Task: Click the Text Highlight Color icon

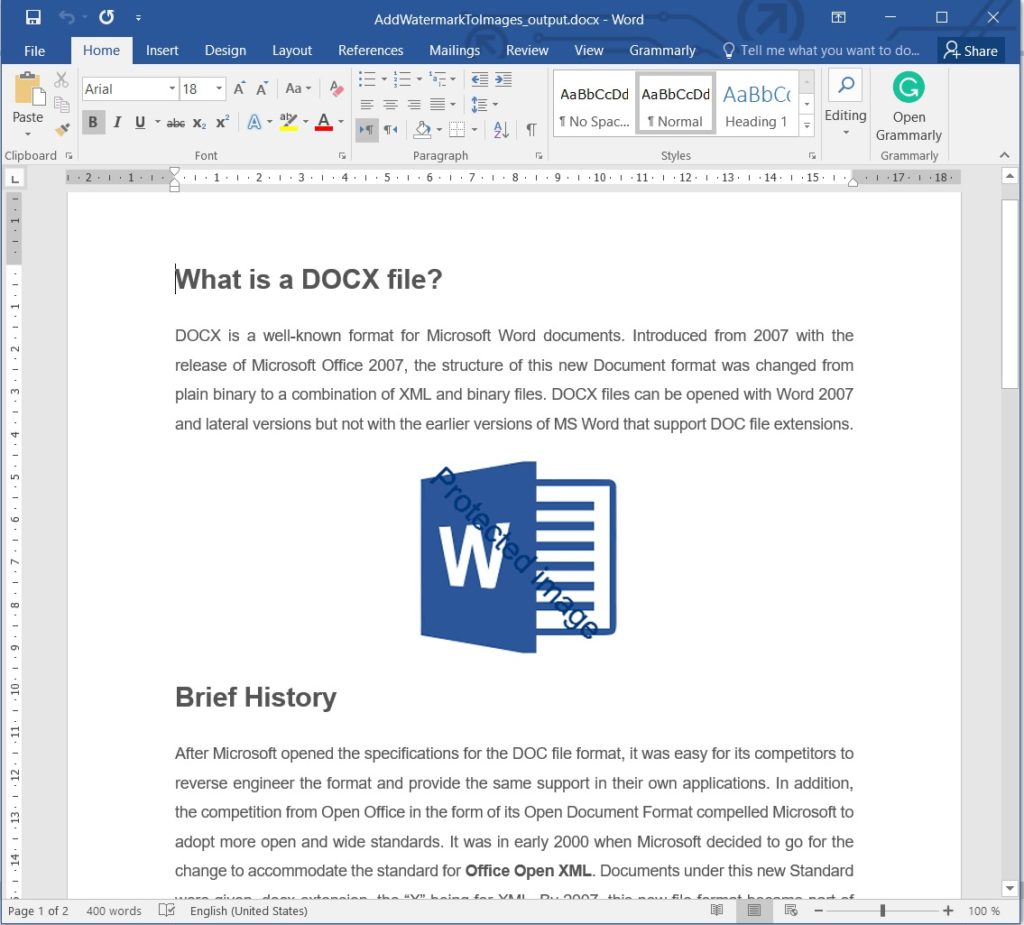Action: [x=288, y=121]
